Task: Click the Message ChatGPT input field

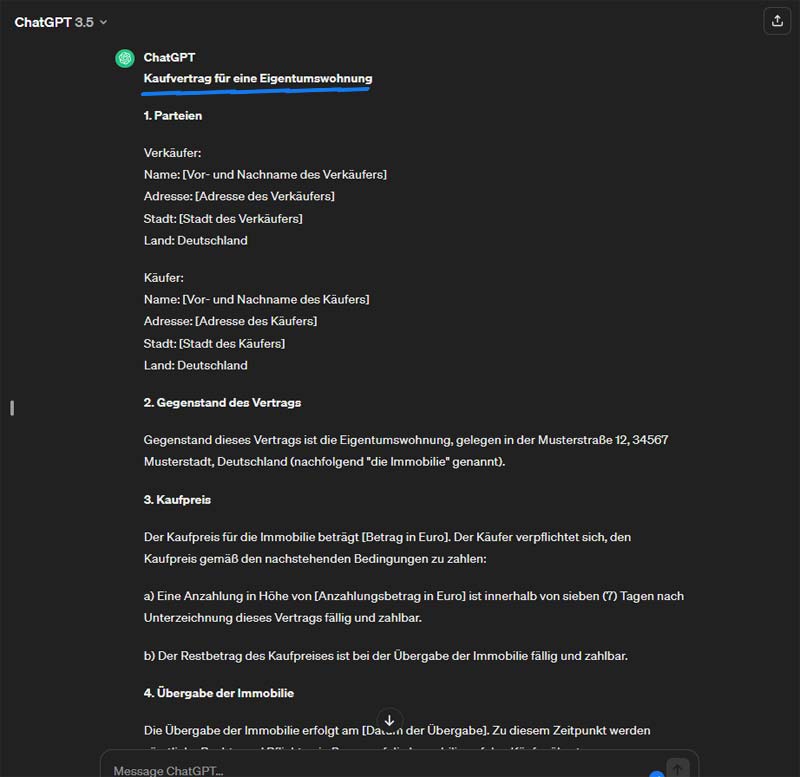Action: coord(378,770)
